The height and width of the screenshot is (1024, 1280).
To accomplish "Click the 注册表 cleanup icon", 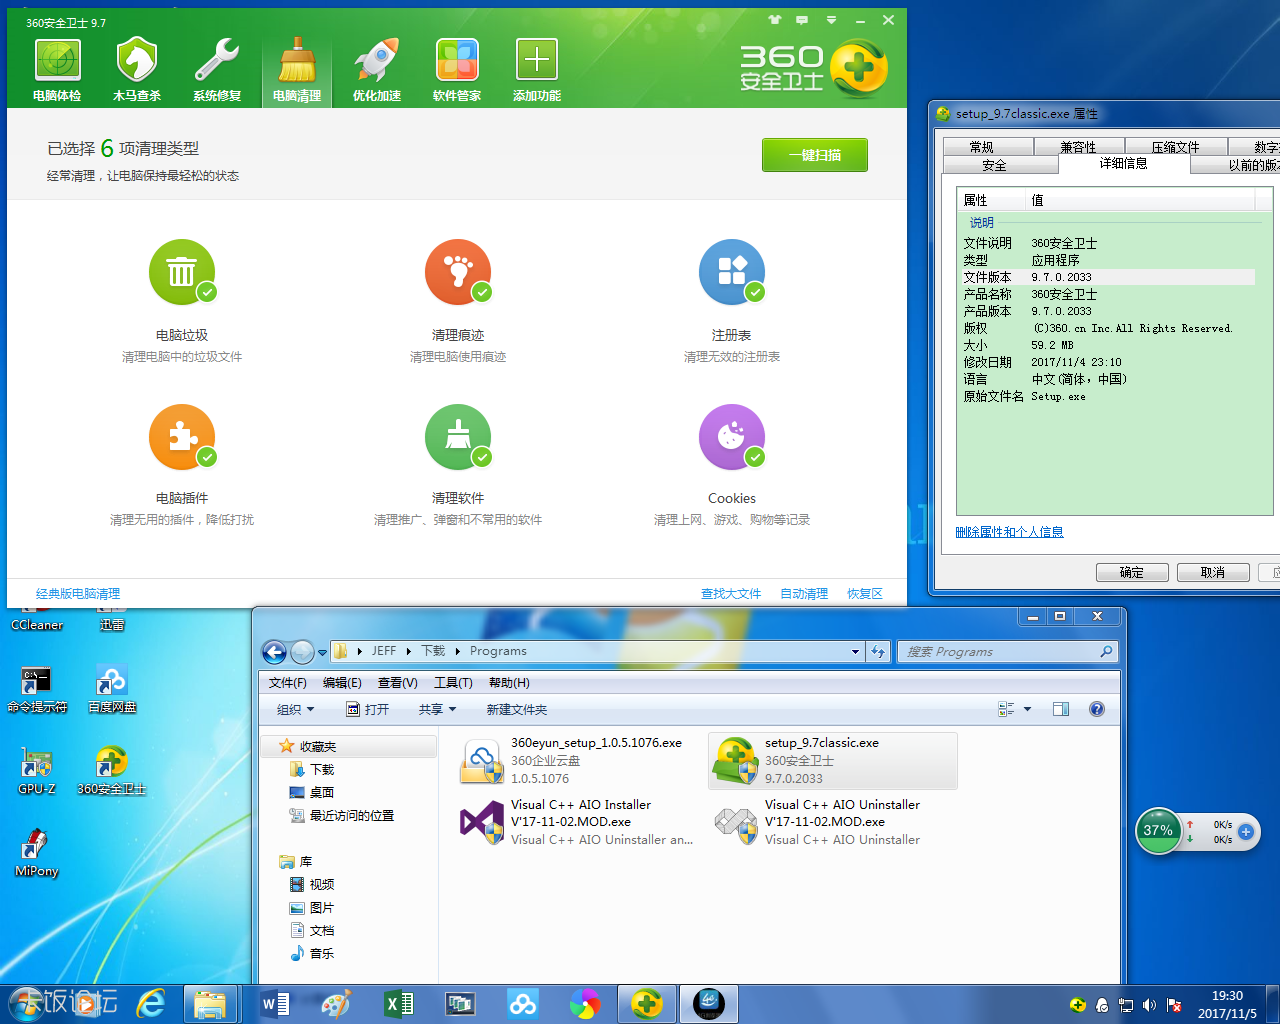I will (x=732, y=272).
